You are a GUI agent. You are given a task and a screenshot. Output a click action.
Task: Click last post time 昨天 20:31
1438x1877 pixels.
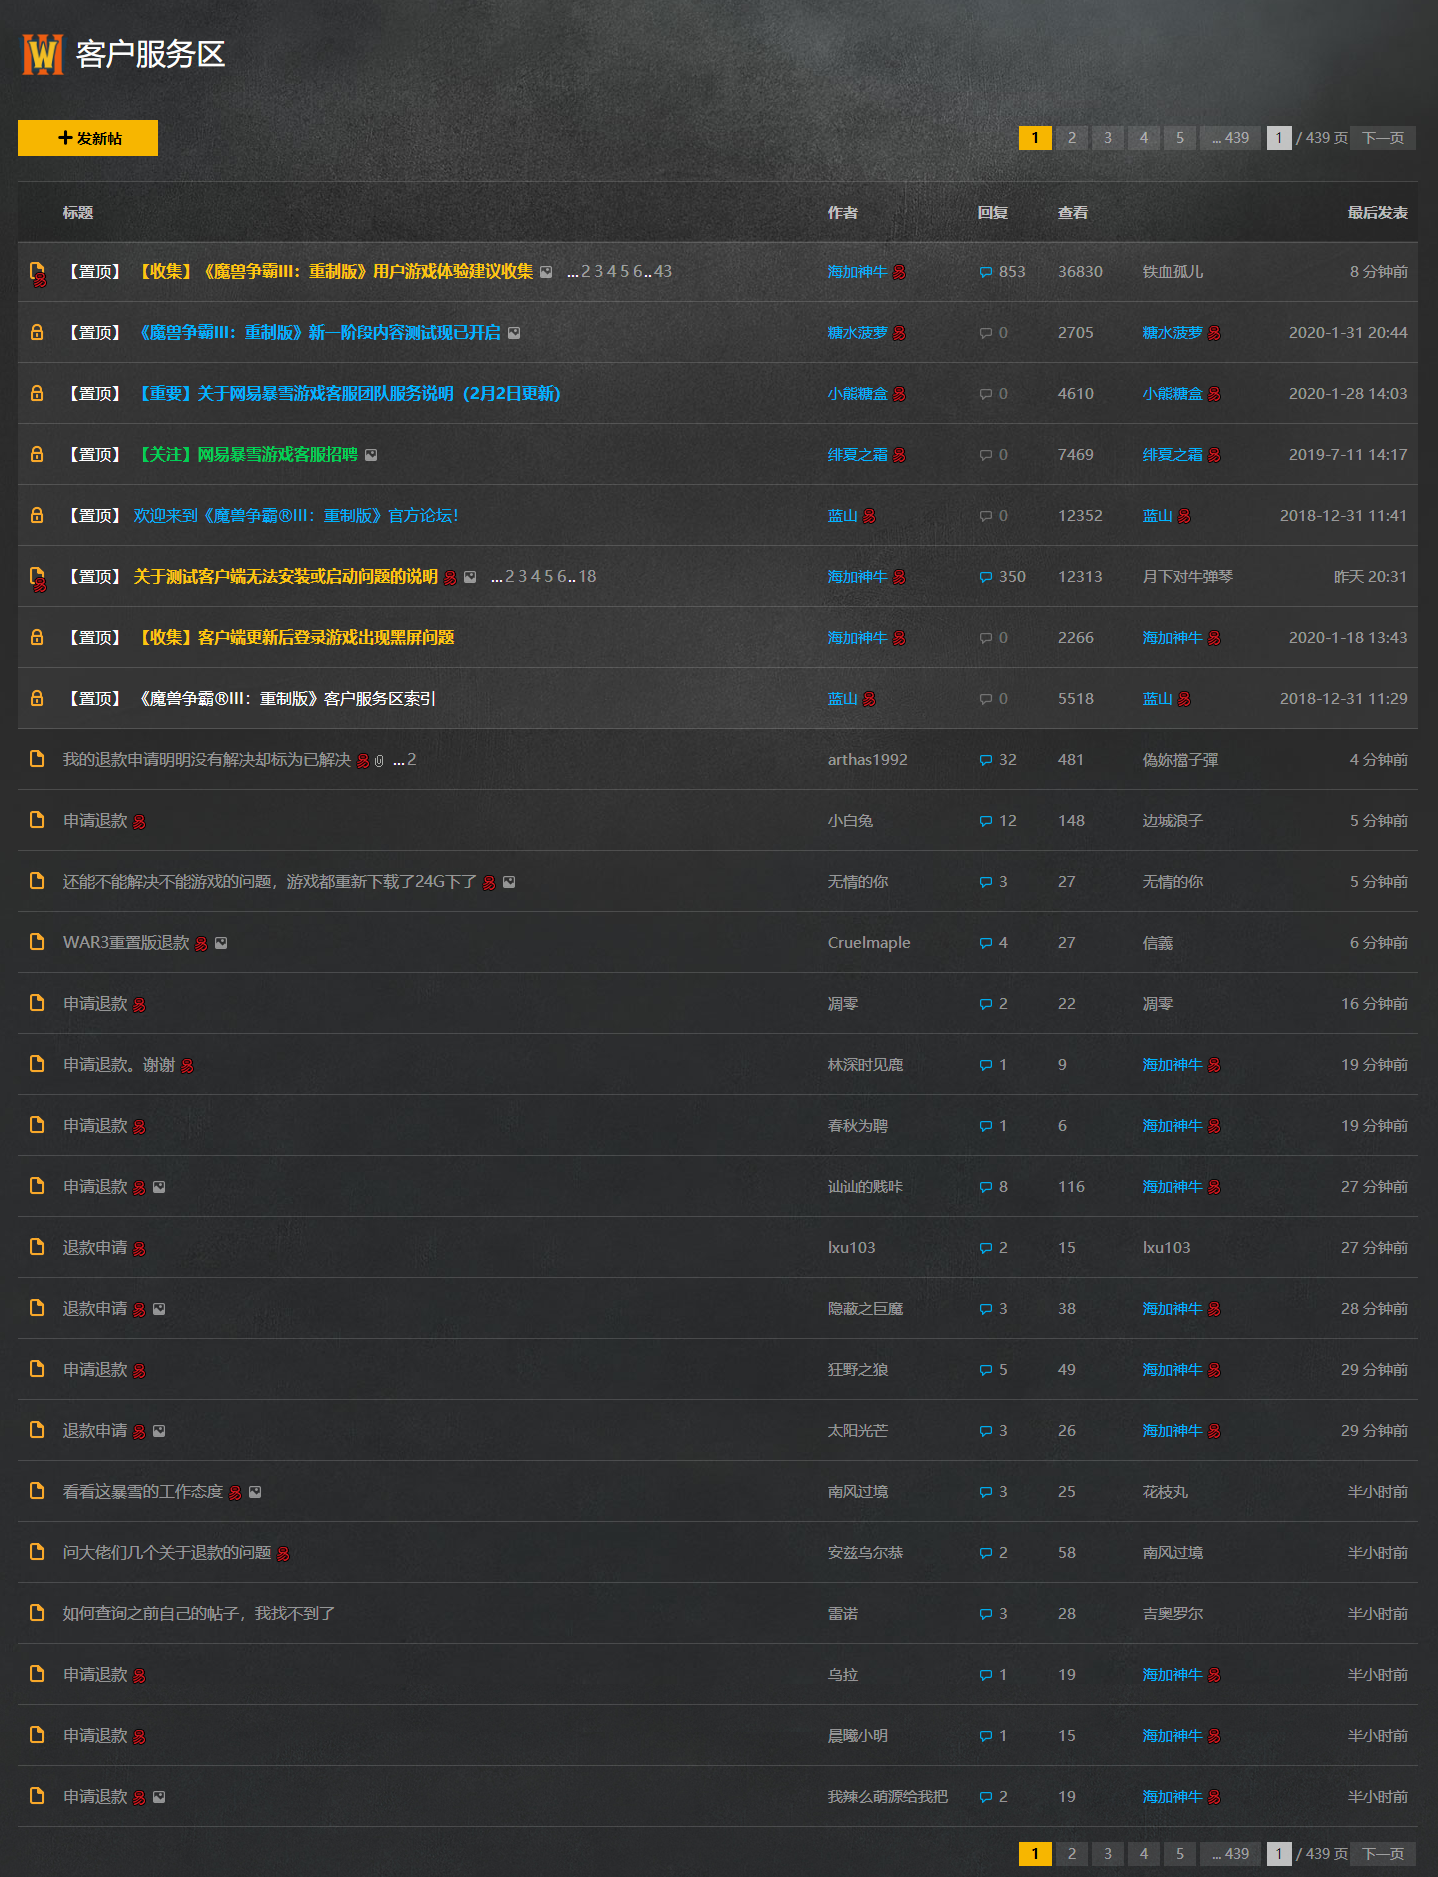click(x=1370, y=577)
